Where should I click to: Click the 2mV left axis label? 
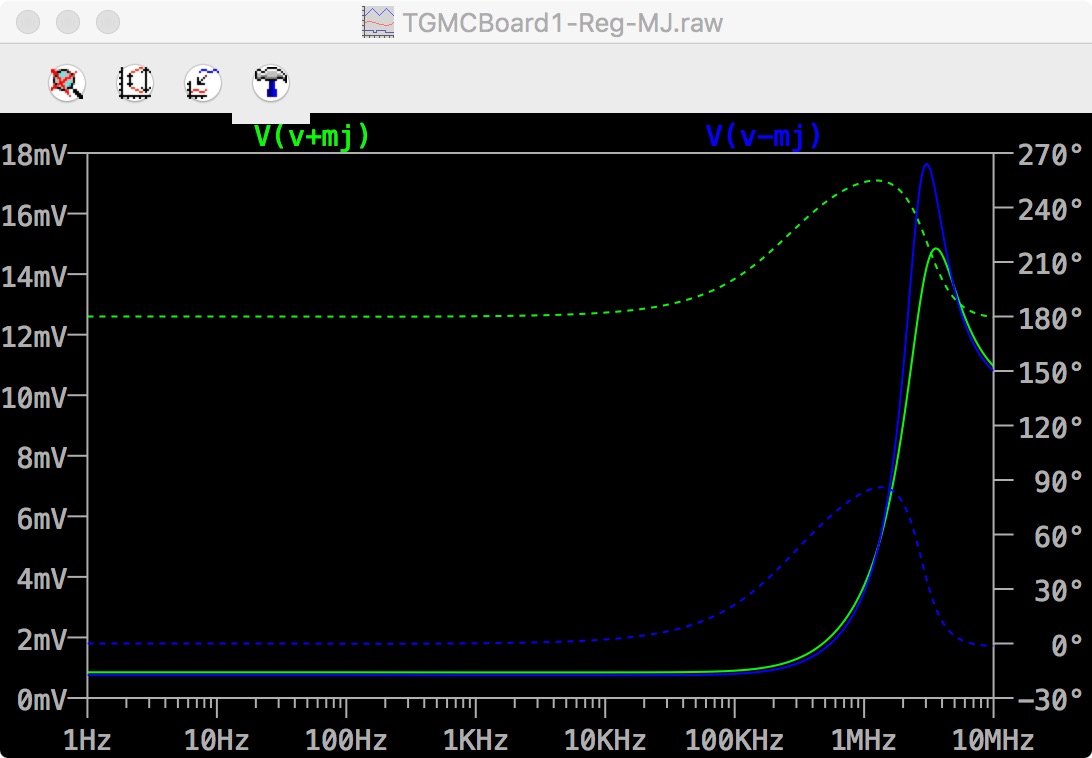click(42, 640)
